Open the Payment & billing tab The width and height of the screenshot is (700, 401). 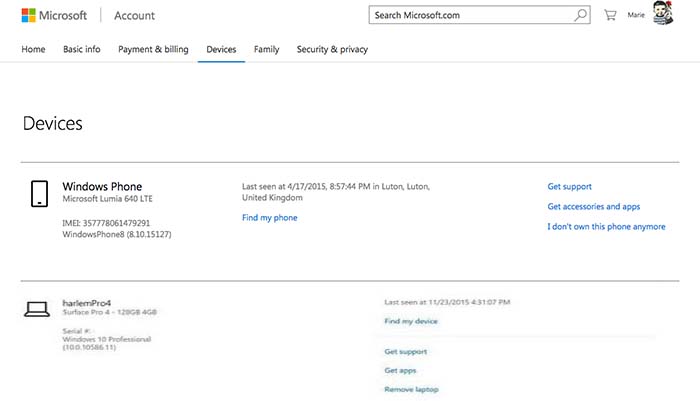[153, 49]
